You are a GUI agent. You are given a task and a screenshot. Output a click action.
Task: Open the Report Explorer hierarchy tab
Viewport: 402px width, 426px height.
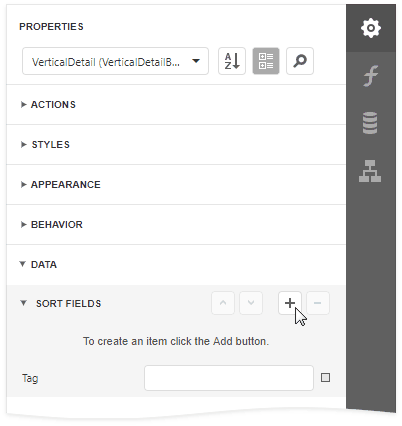tap(370, 171)
